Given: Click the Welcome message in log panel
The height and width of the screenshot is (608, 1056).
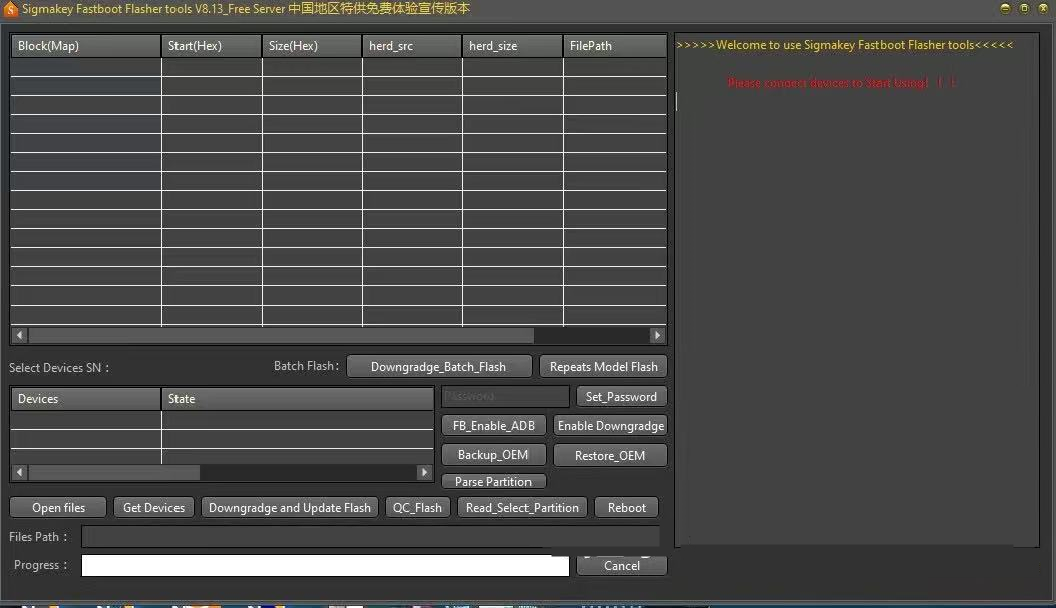Looking at the screenshot, I should pos(845,45).
